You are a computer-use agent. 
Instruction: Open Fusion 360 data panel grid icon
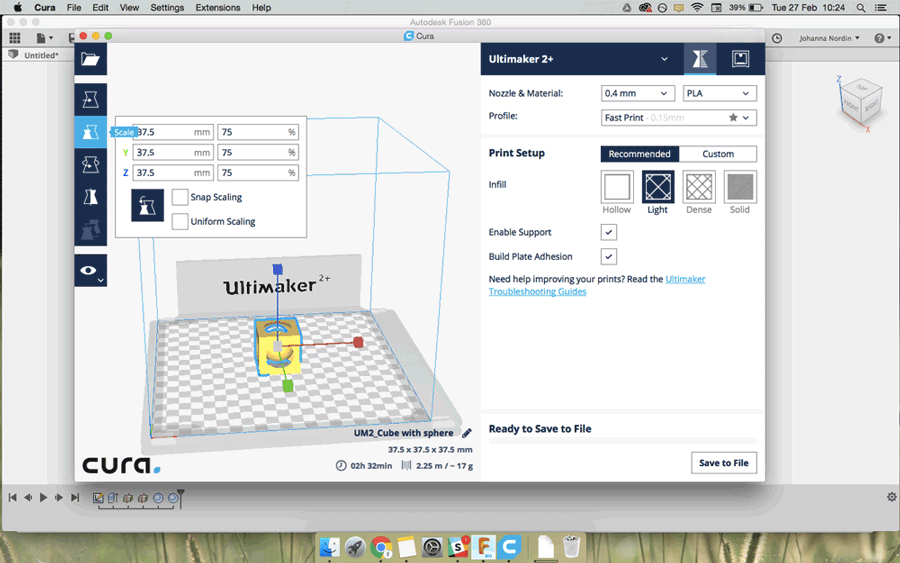pyautogui.click(x=15, y=38)
